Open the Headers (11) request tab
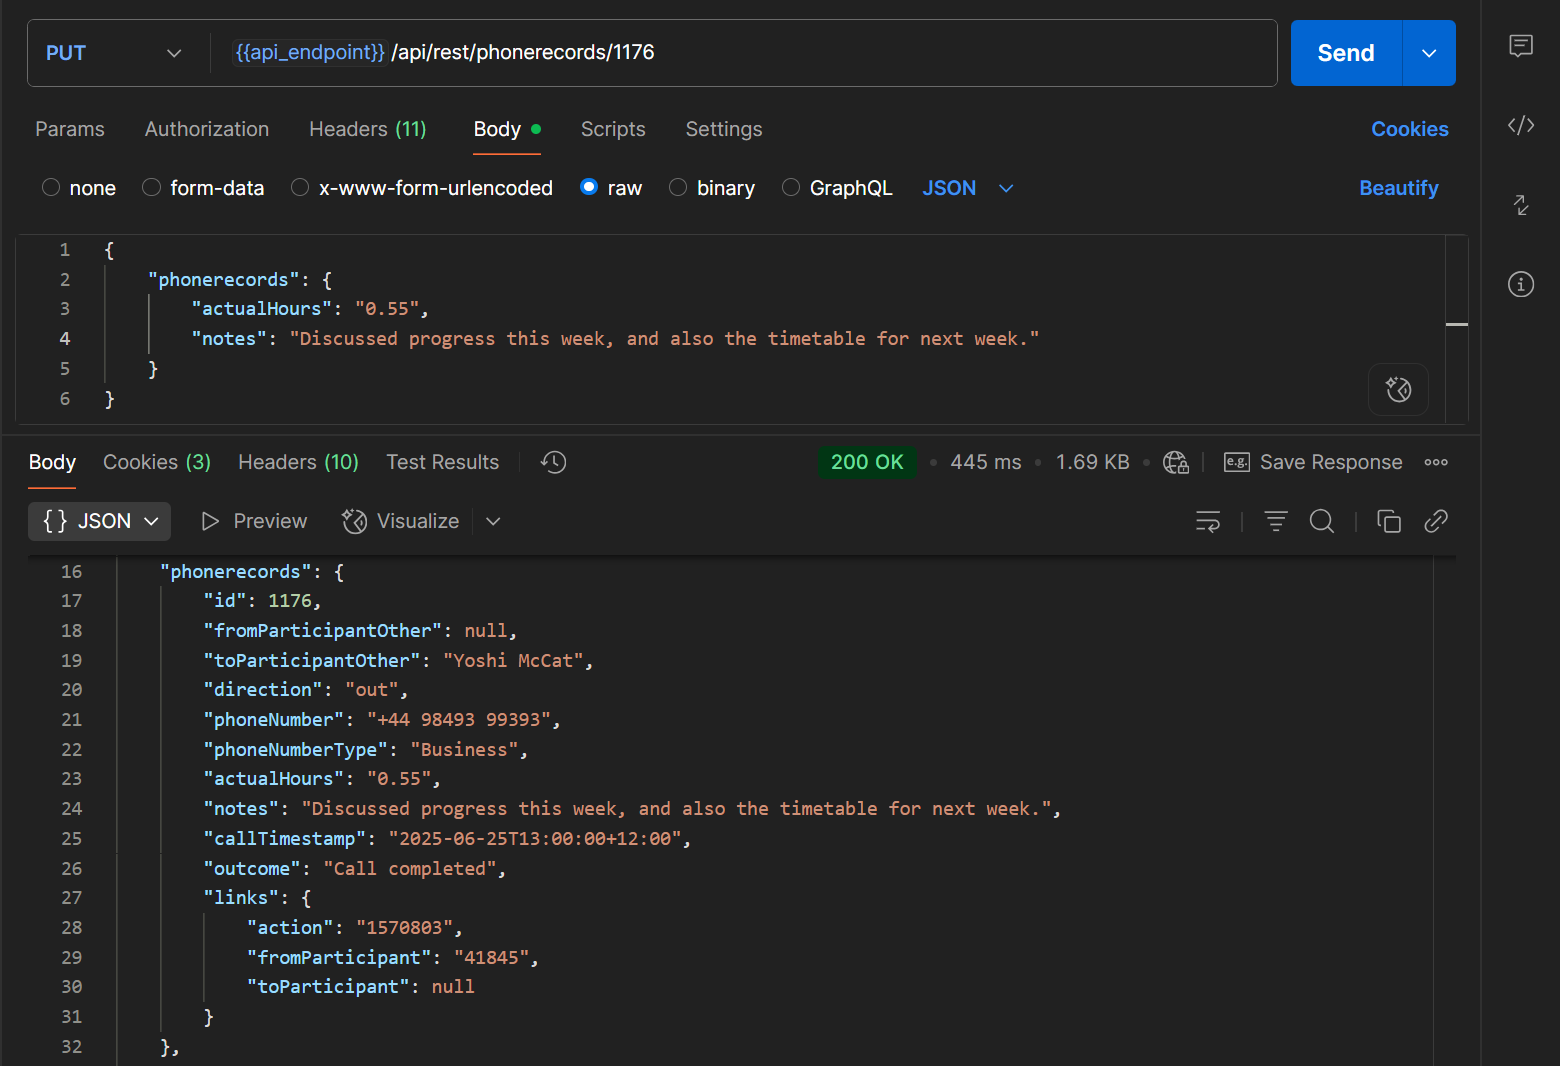Image resolution: width=1560 pixels, height=1066 pixels. click(368, 129)
